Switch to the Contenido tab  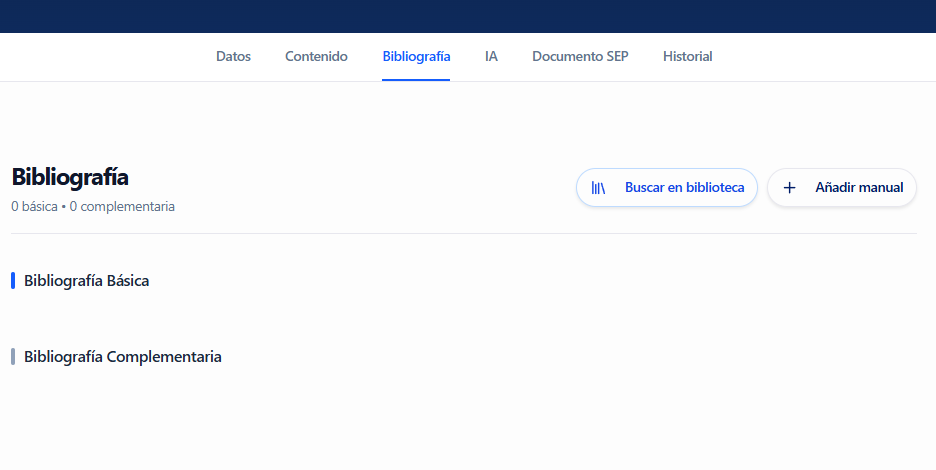316,57
